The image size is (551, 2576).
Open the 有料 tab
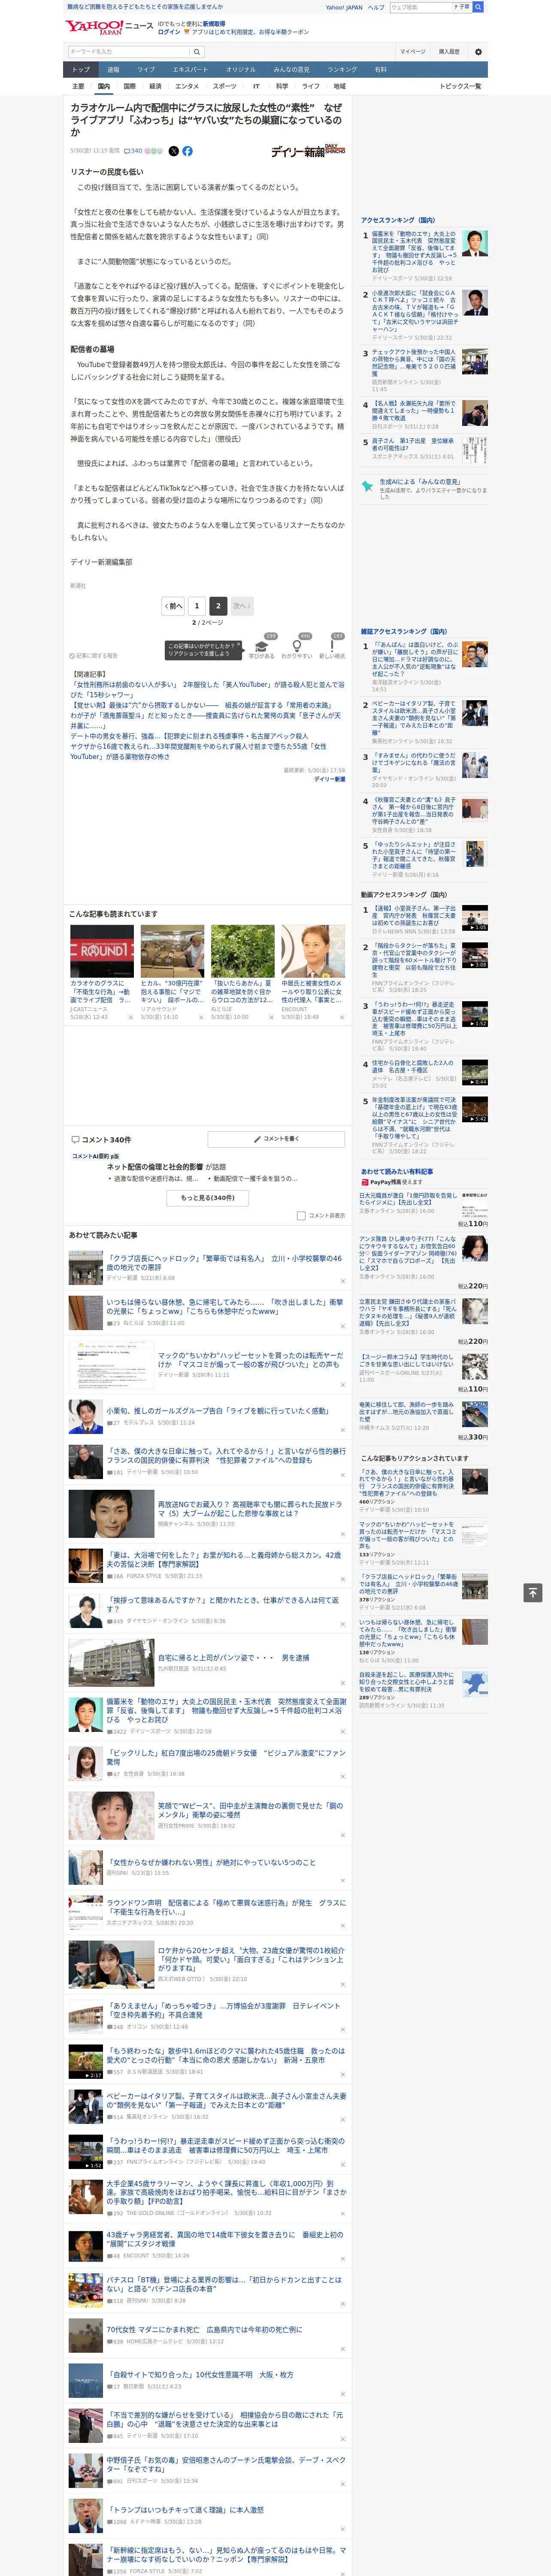(380, 70)
